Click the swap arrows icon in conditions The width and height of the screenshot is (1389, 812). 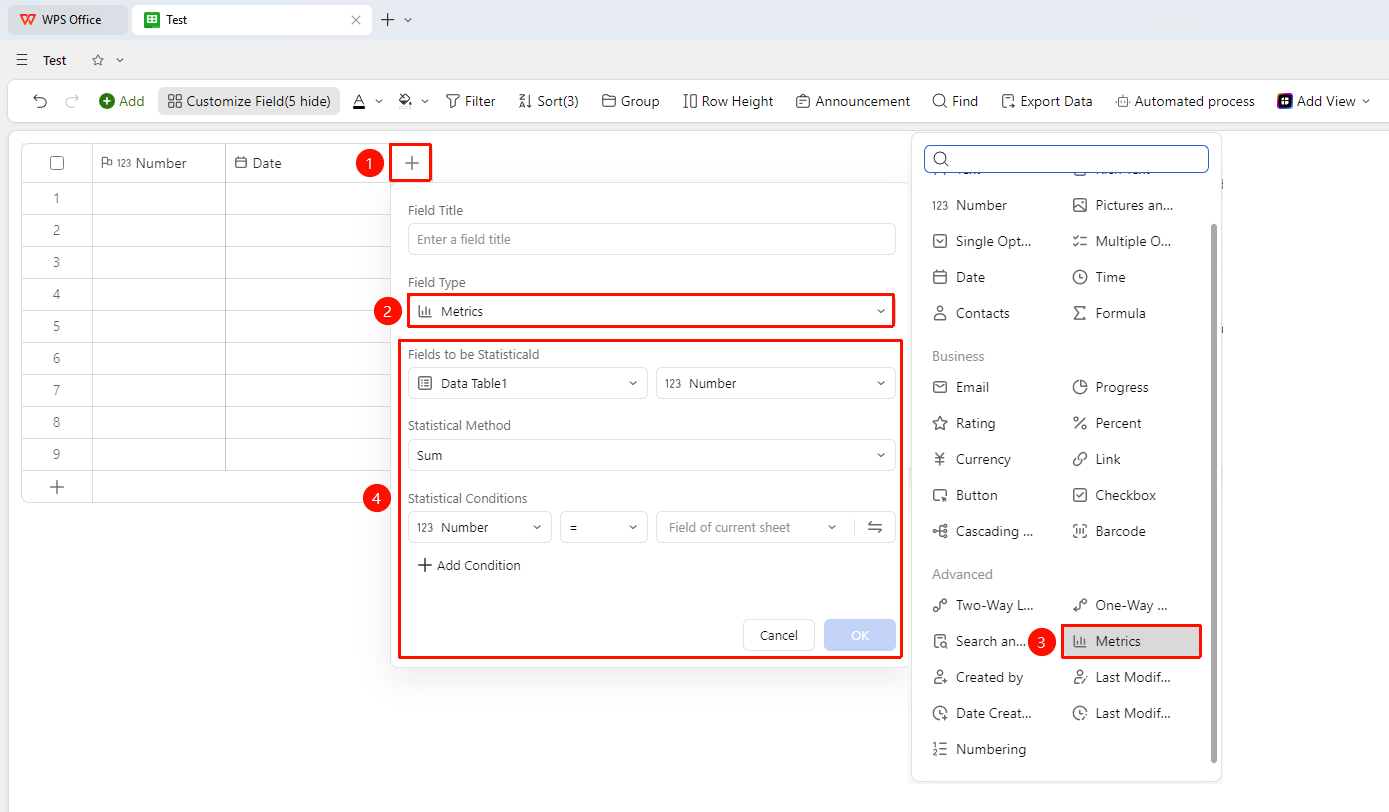coord(875,527)
